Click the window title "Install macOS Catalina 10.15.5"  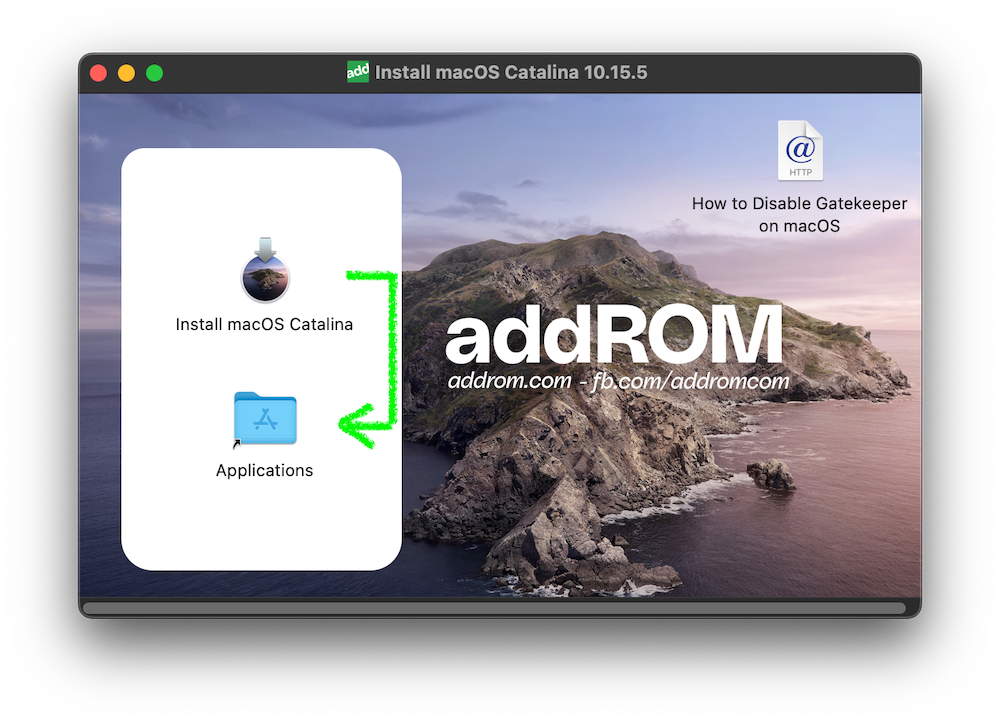point(511,72)
